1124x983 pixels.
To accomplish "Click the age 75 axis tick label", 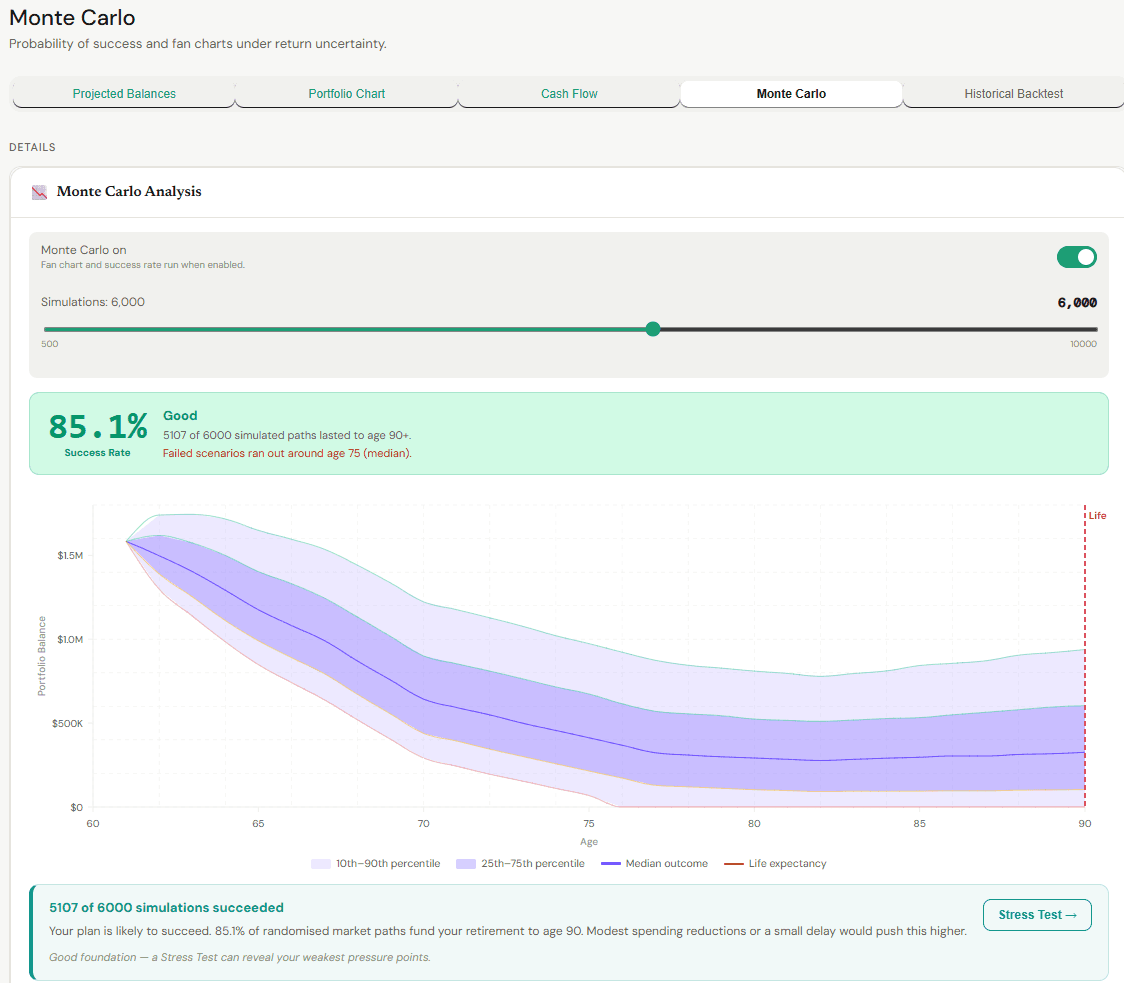I will [589, 823].
